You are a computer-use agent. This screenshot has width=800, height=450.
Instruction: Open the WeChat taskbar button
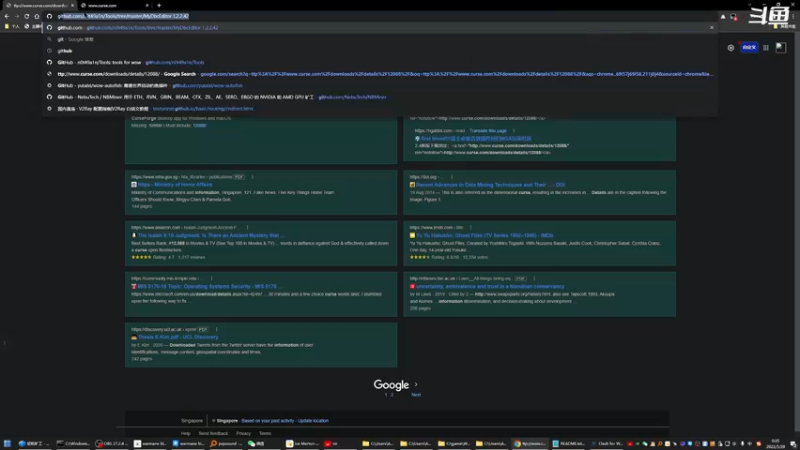point(256,444)
